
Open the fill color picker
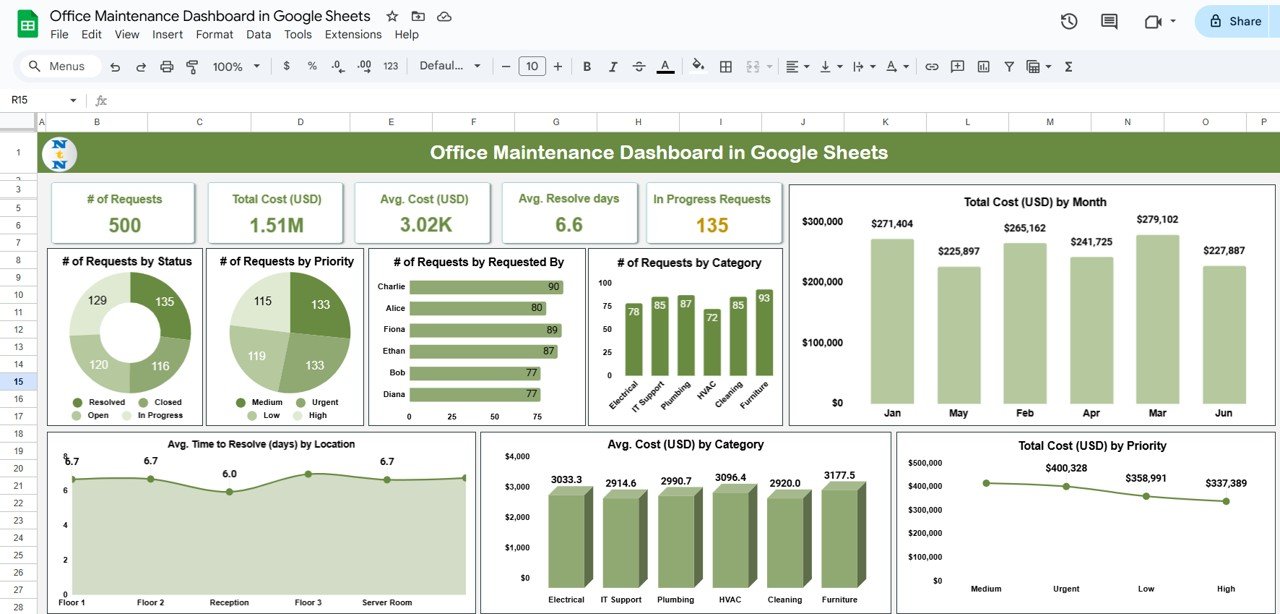(x=697, y=66)
